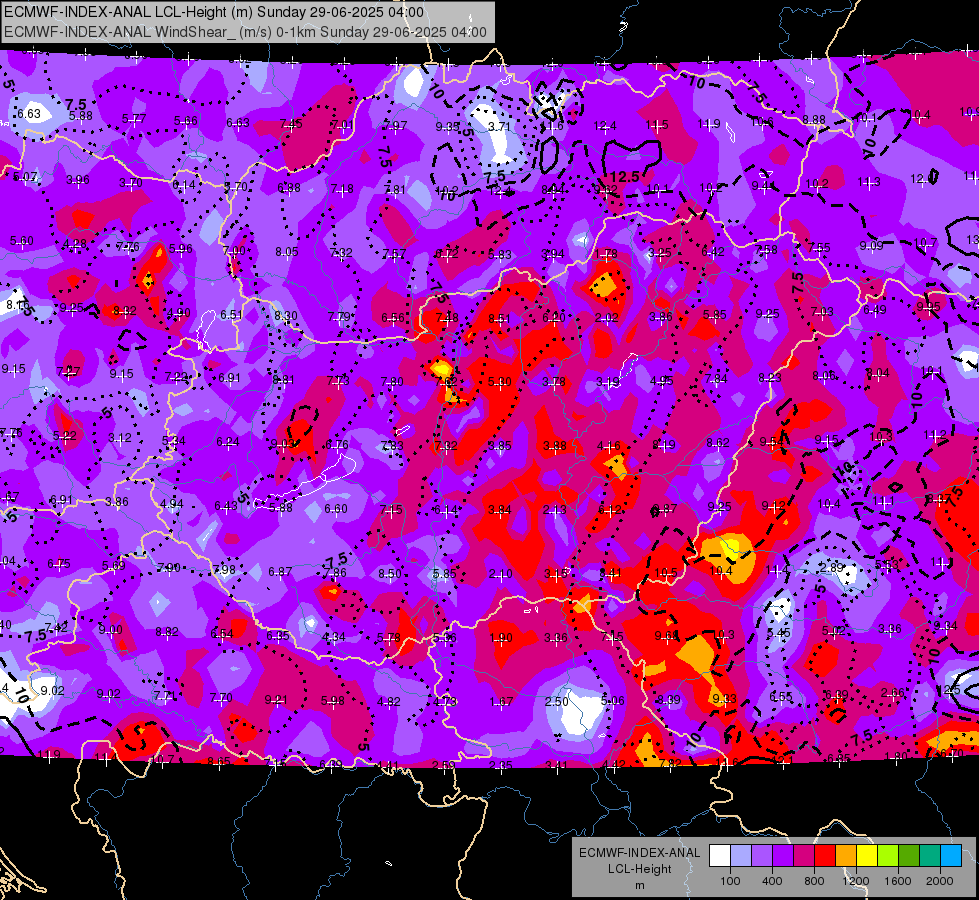
Task: Click the grid value 8.62
Action: 718,442
